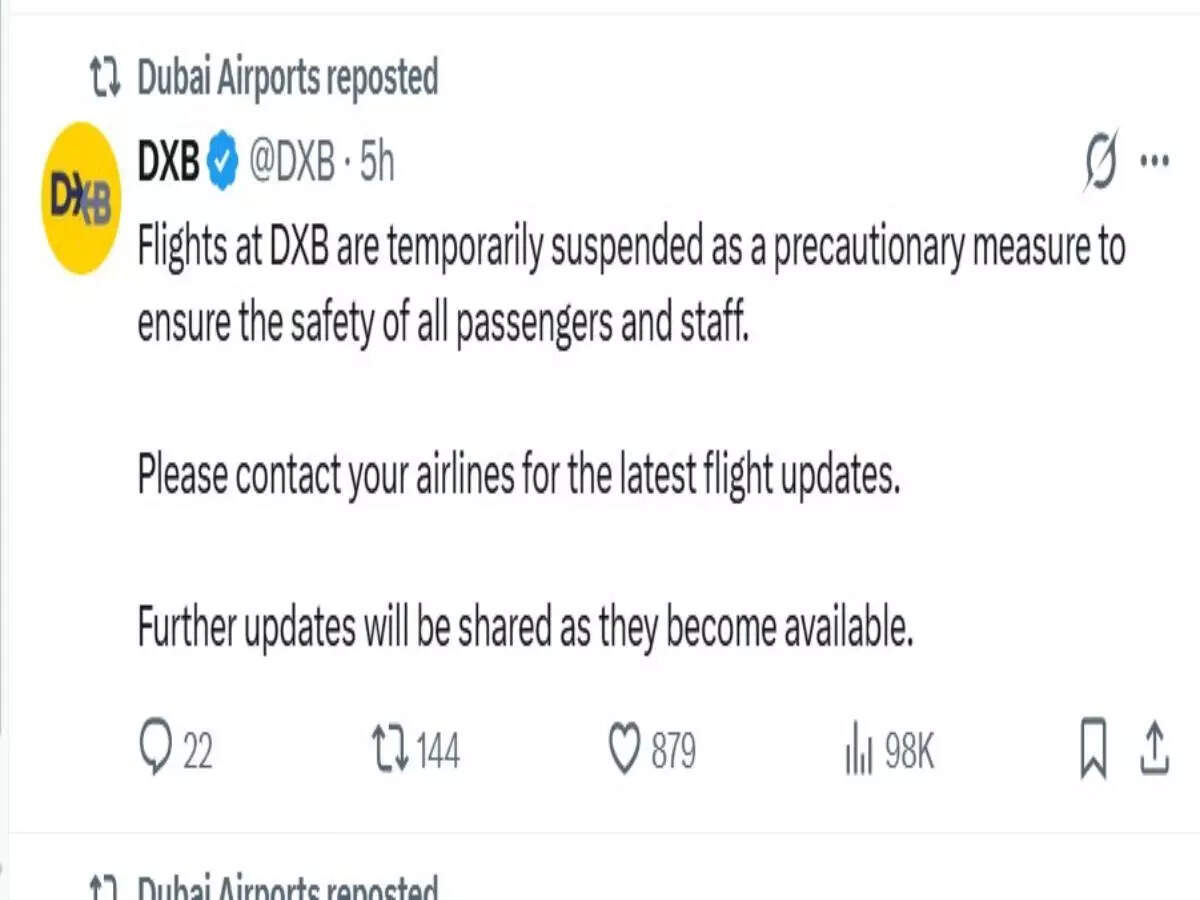Screen dimensions: 1200x900
Task: Click the yellow DXB profile avatar
Action: (80, 195)
